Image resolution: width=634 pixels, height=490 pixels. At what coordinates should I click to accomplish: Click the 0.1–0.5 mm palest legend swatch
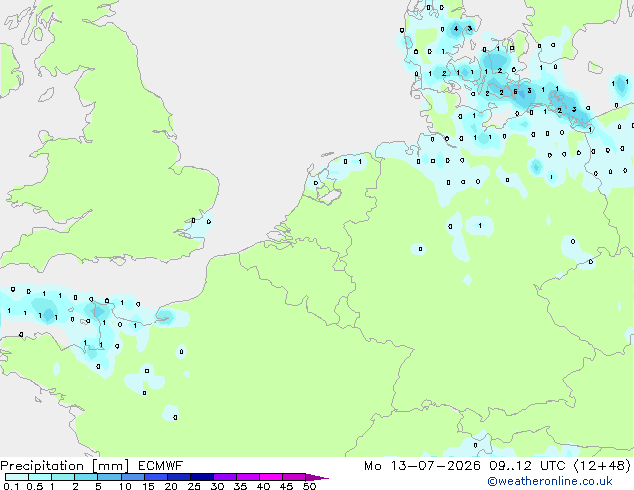pos(17,477)
